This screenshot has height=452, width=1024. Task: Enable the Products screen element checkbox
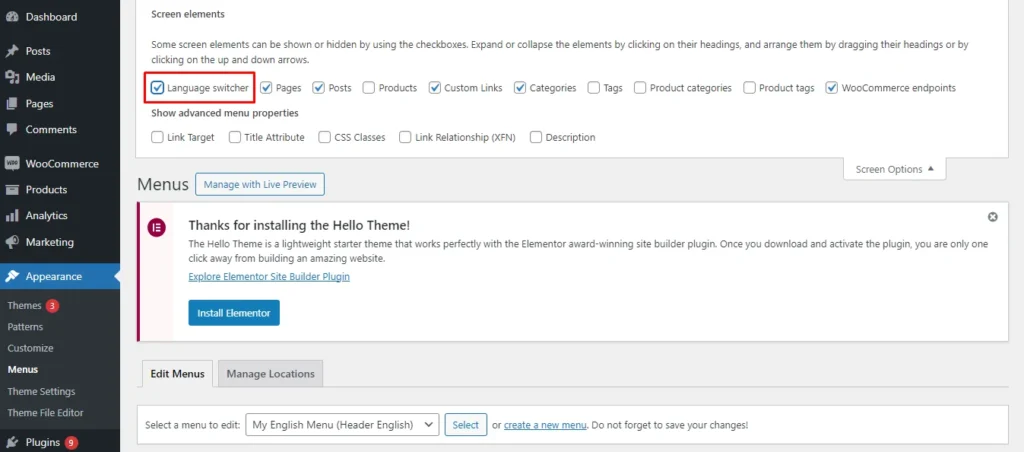pyautogui.click(x=369, y=88)
